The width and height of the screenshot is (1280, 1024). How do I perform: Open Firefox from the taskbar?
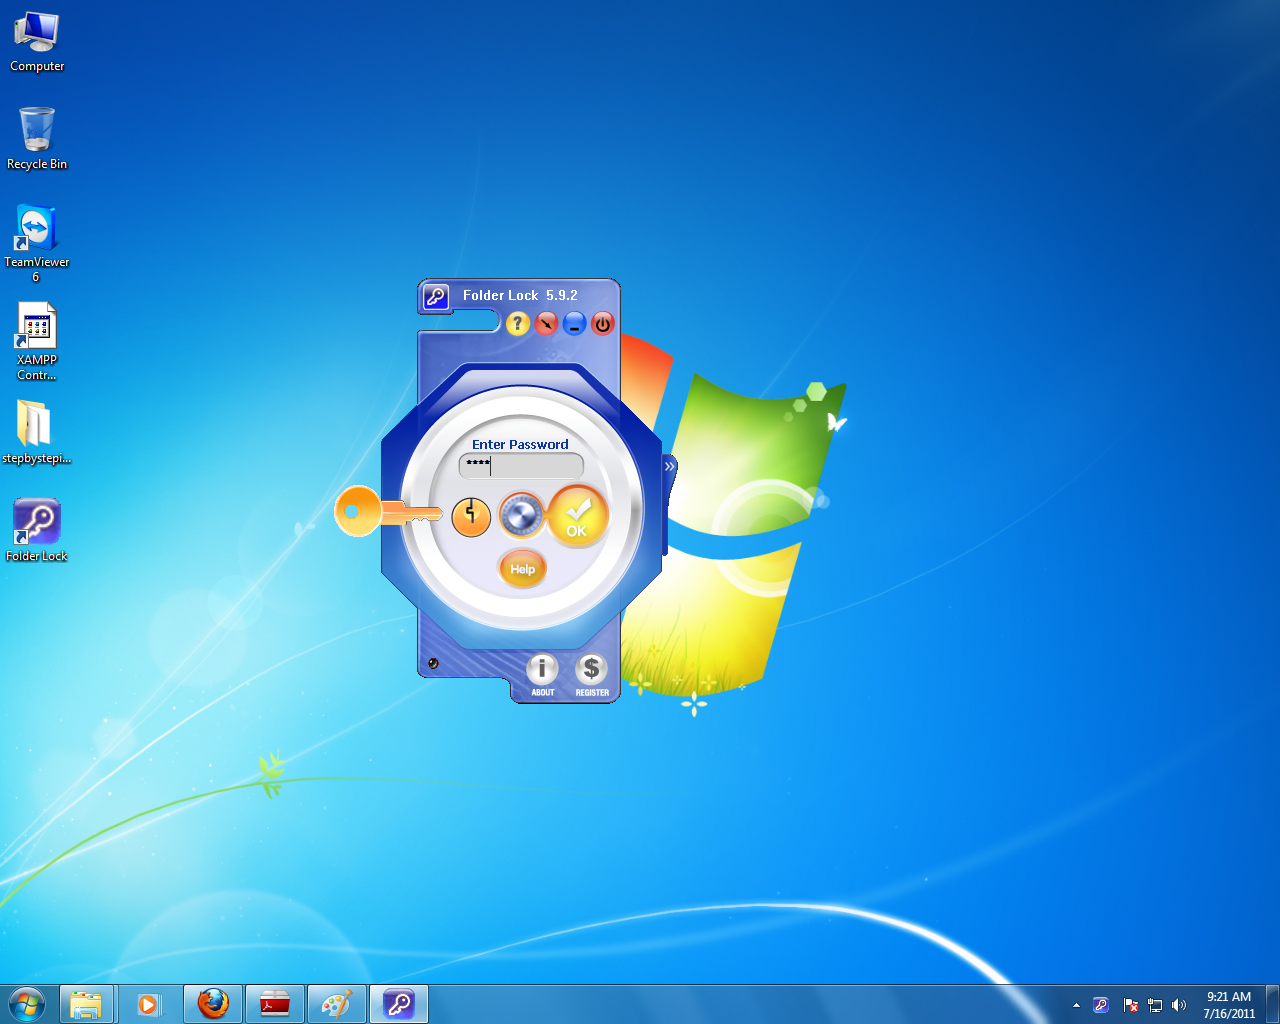tap(213, 1004)
